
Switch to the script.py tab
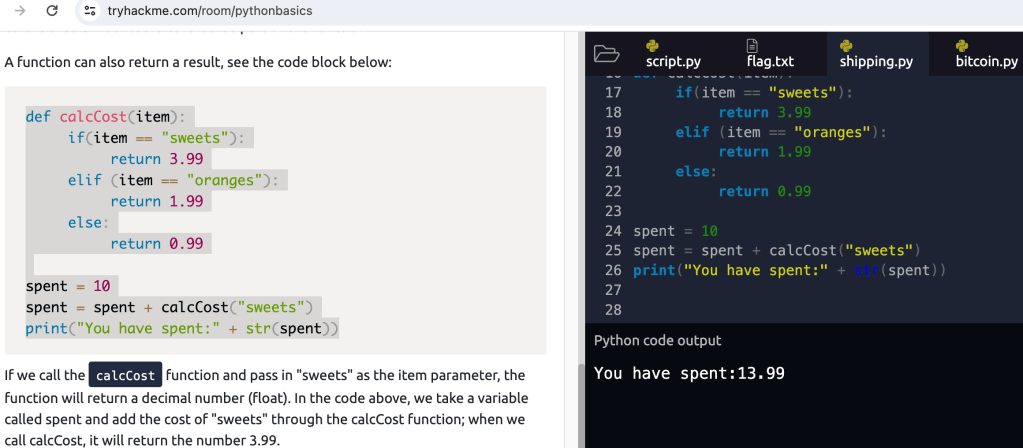673,62
